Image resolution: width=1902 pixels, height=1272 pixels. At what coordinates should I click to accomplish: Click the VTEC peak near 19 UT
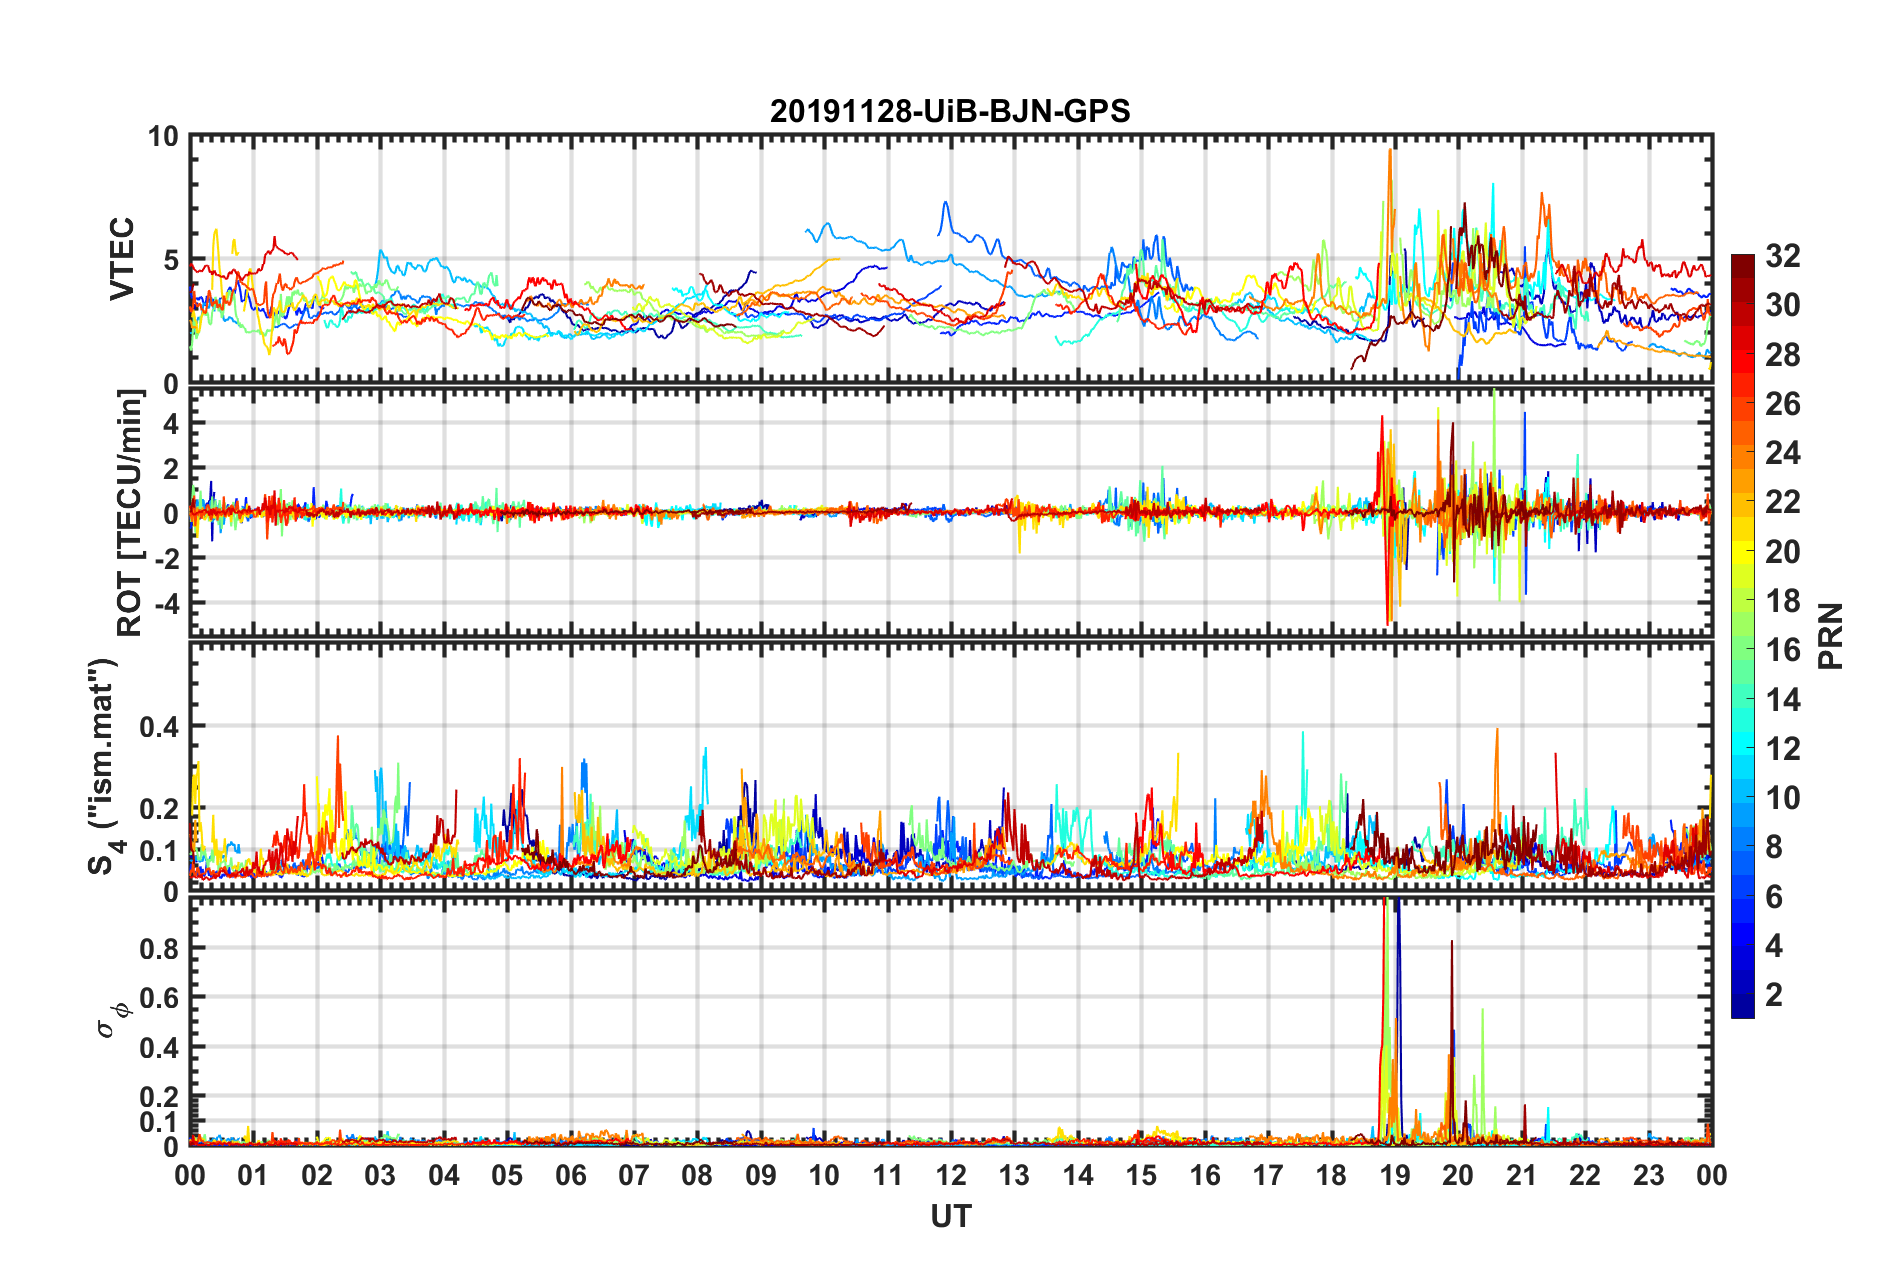1390,152
